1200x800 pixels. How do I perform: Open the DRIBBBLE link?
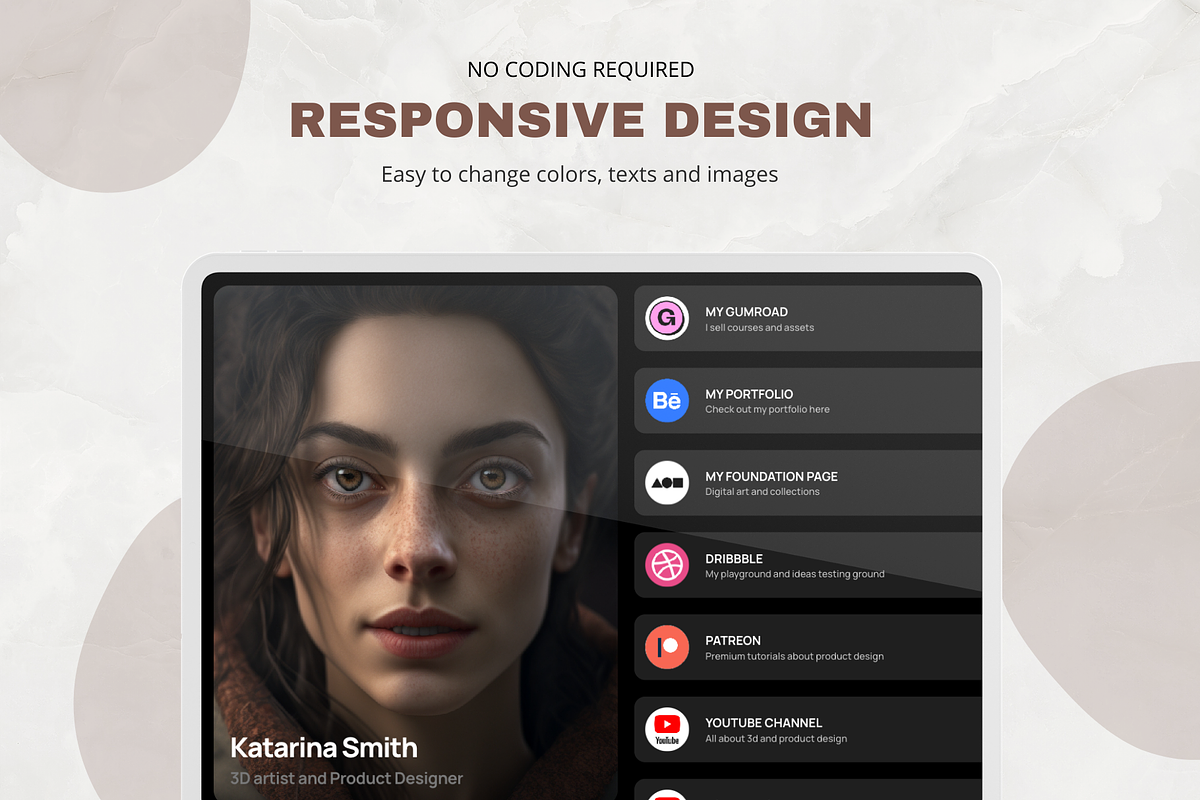(x=808, y=565)
